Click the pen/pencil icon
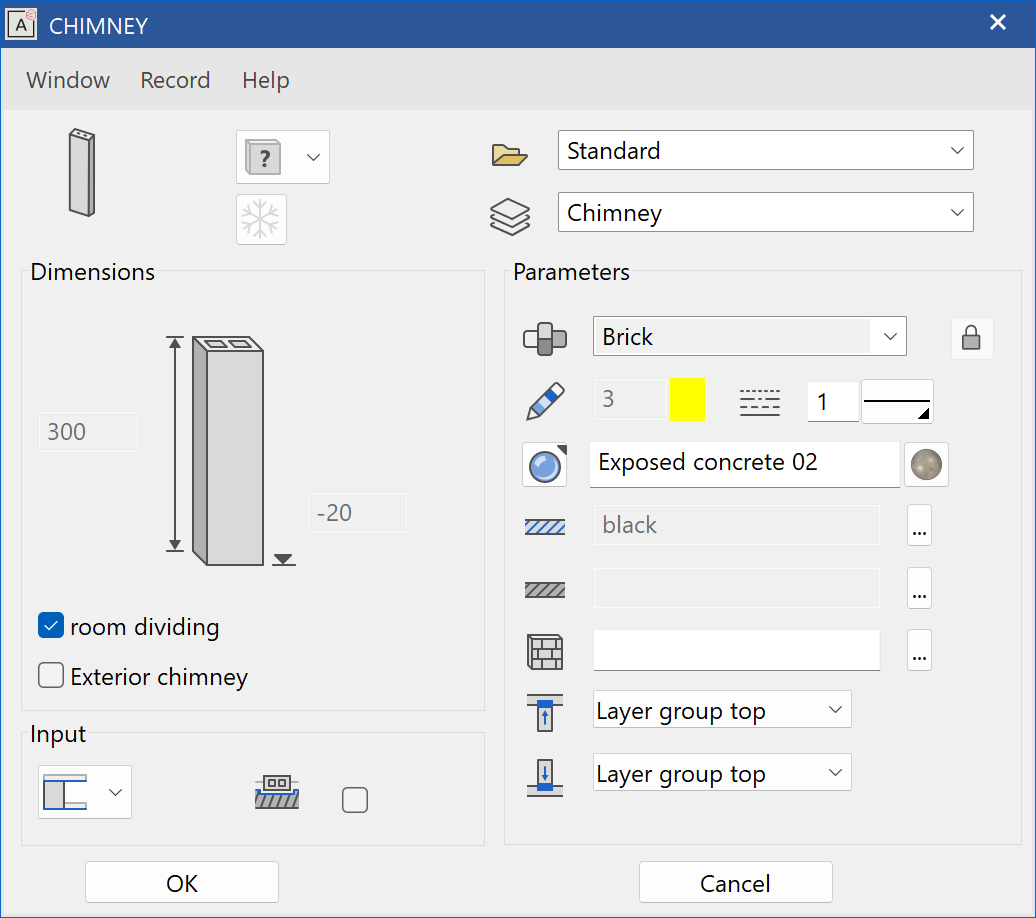The width and height of the screenshot is (1036, 918). click(546, 401)
